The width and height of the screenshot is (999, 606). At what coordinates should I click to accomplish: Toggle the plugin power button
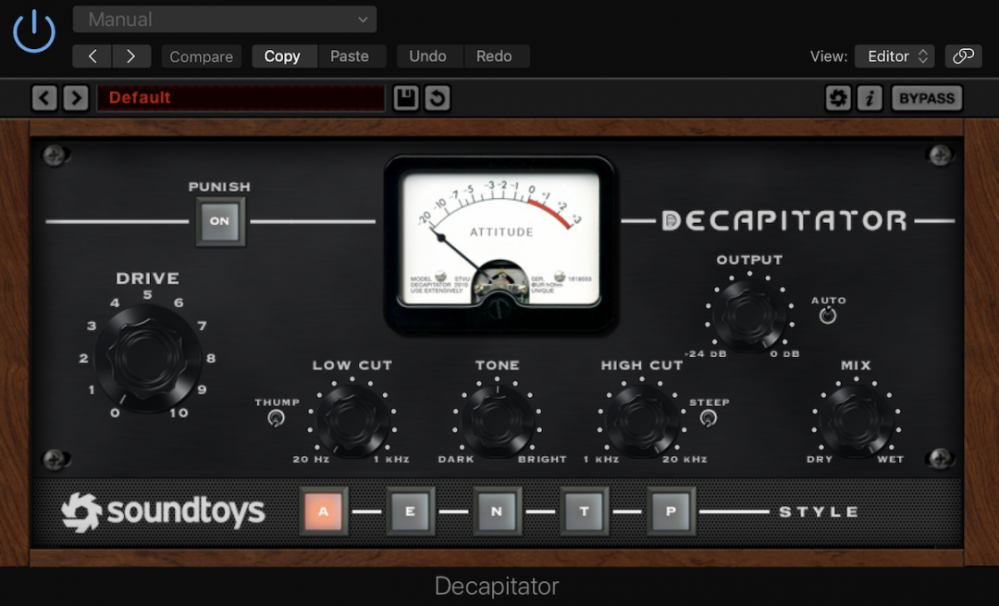(x=34, y=31)
